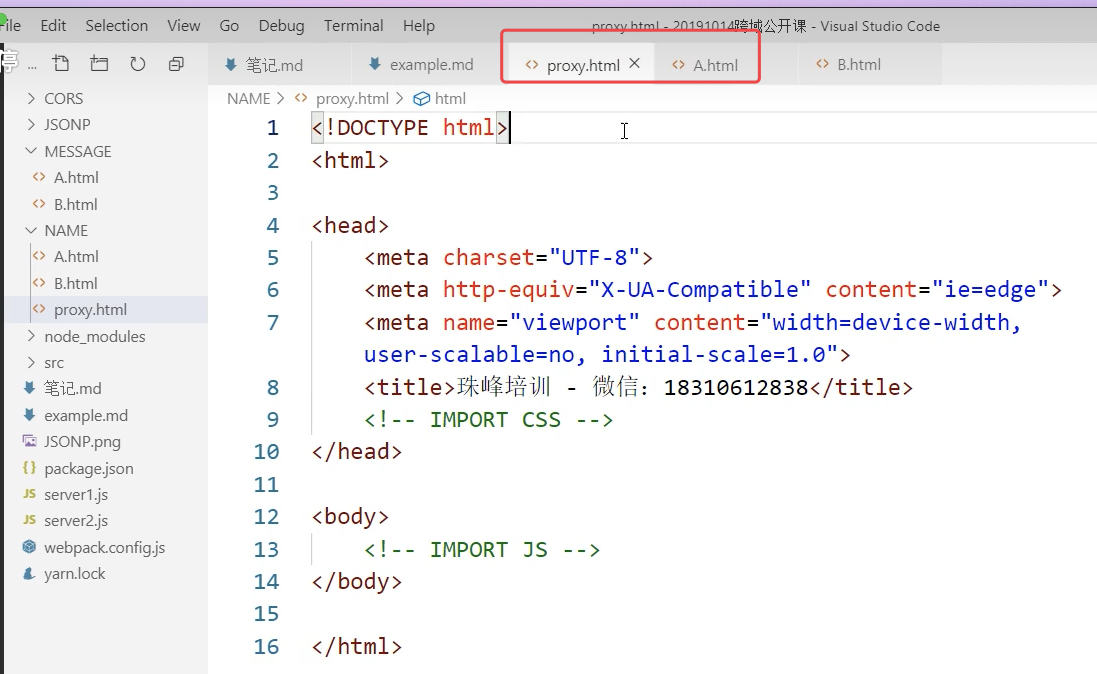Click the opening <body> tag
Image resolution: width=1097 pixels, height=674 pixels.
pyautogui.click(x=350, y=517)
